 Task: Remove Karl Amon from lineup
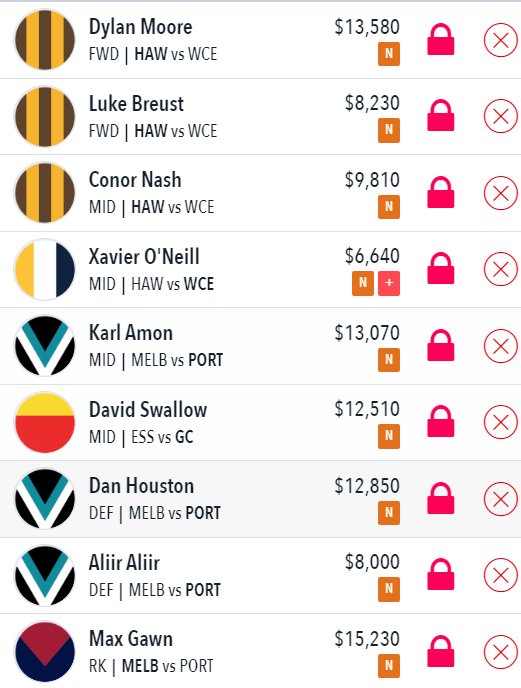tap(501, 346)
